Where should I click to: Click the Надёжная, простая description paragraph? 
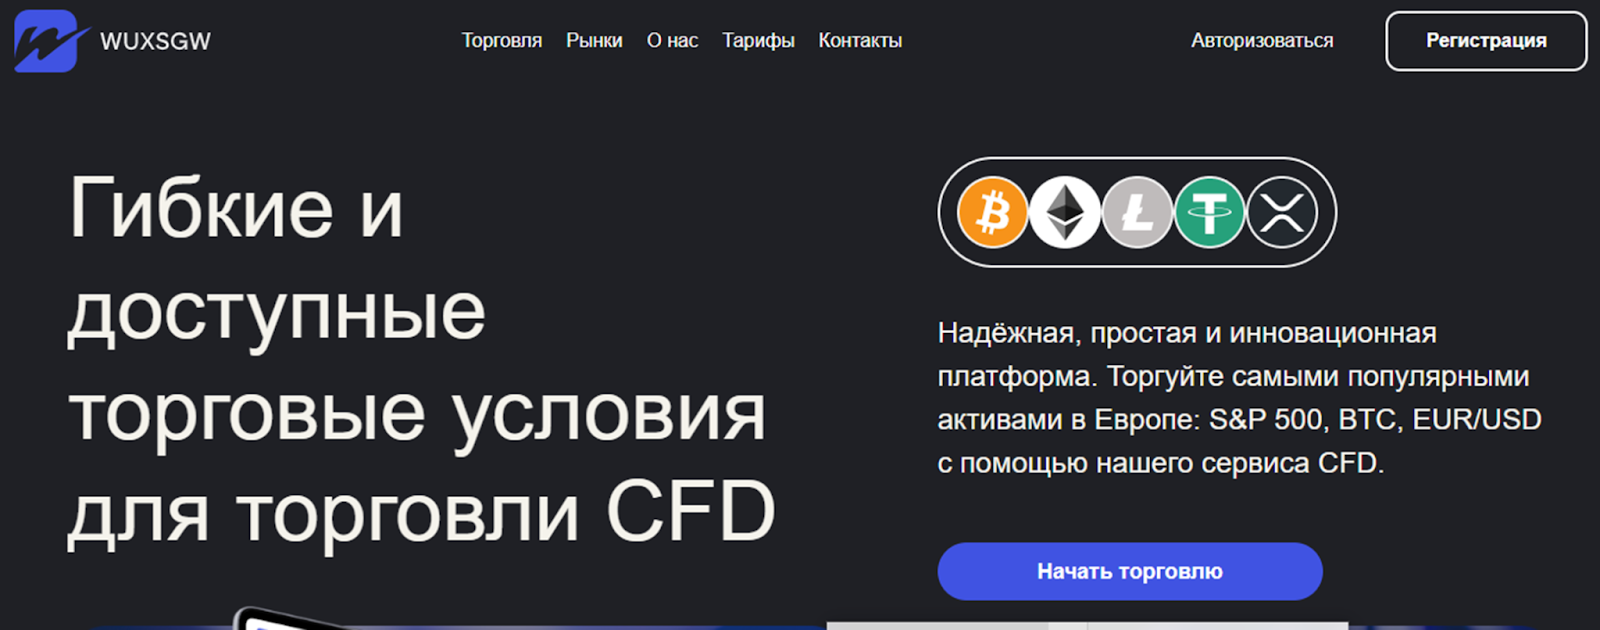1240,398
